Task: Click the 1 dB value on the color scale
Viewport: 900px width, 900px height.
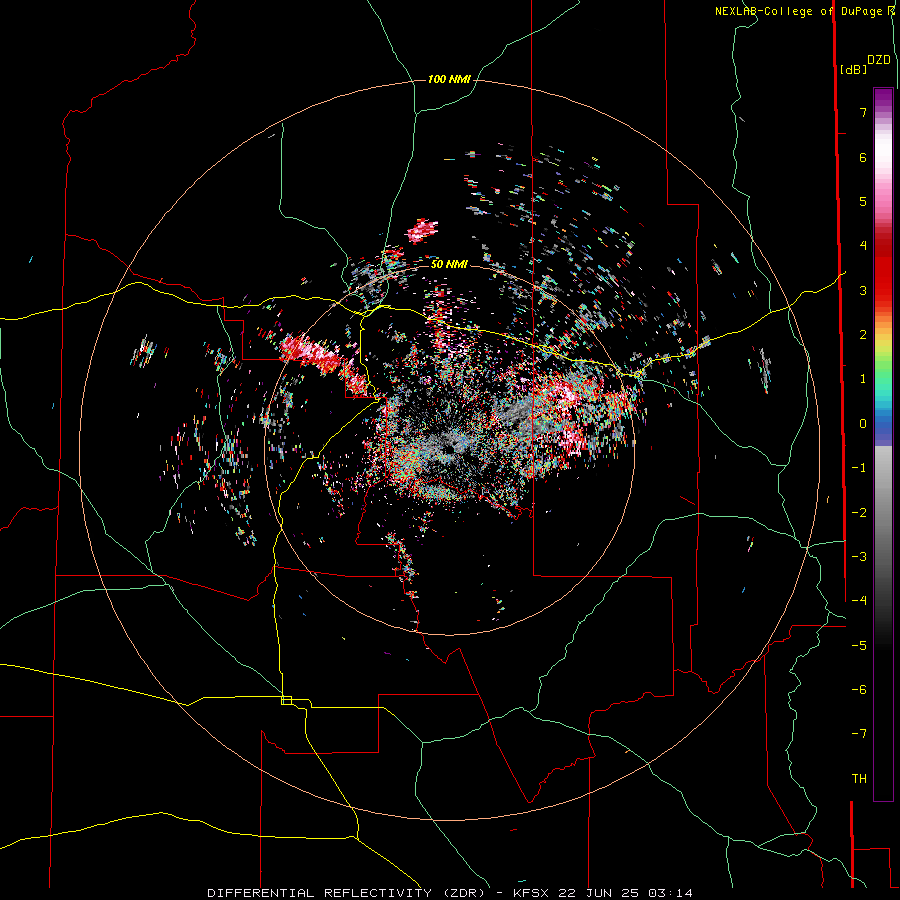Action: (863, 379)
